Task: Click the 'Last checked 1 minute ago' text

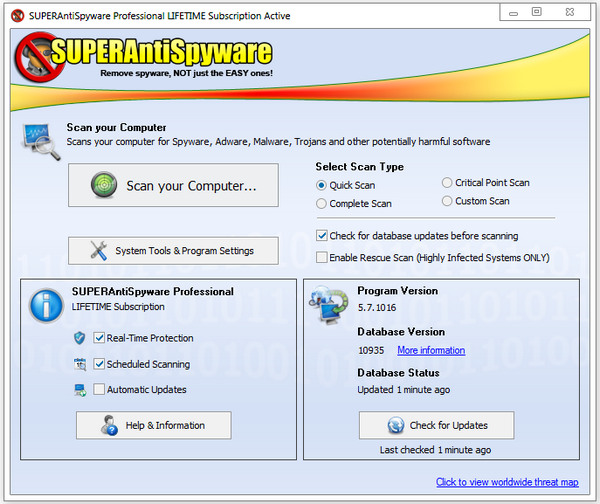Action: point(435,450)
